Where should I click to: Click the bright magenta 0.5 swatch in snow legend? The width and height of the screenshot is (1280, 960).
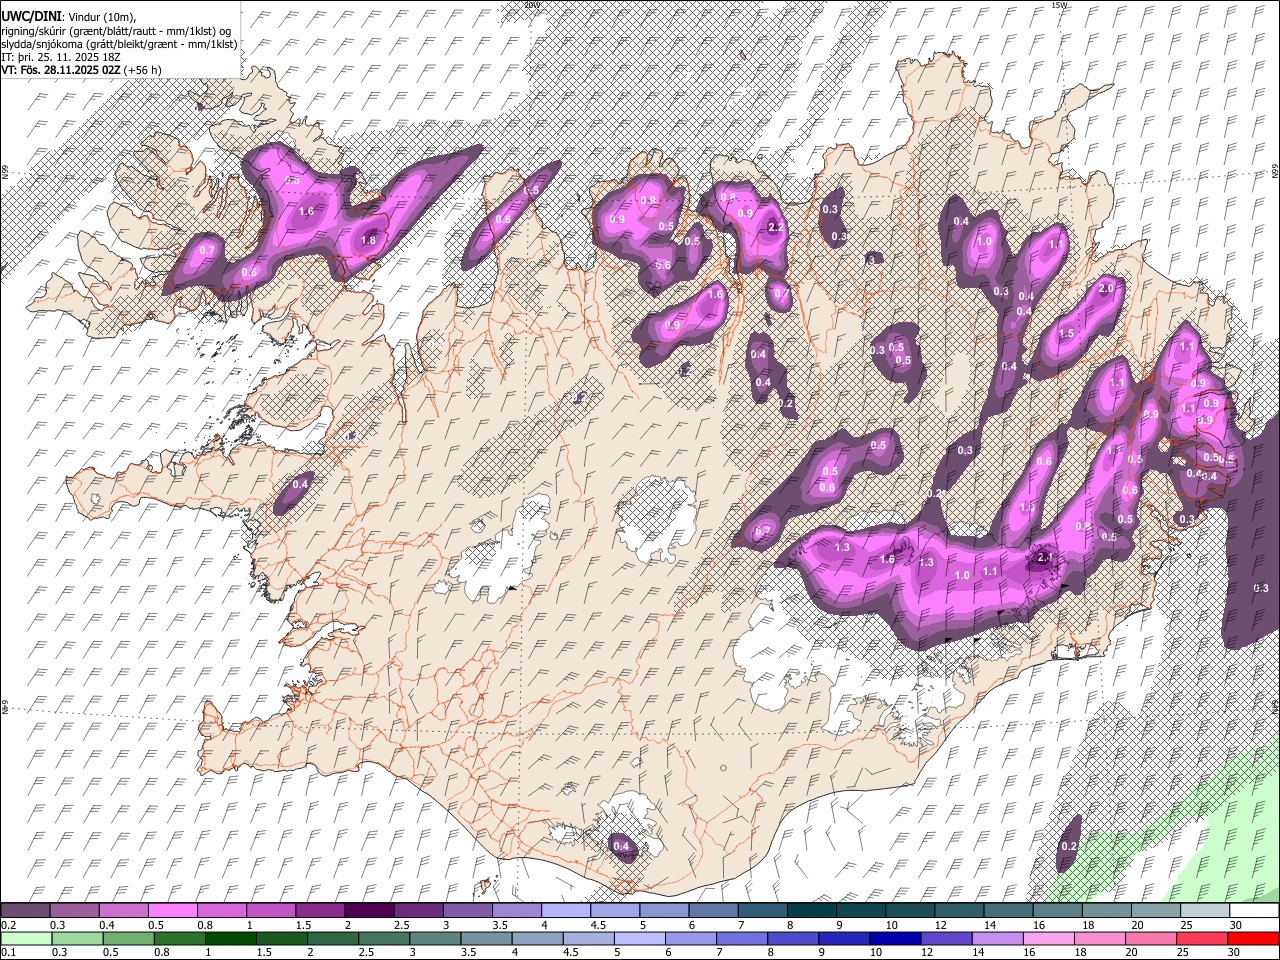point(173,911)
